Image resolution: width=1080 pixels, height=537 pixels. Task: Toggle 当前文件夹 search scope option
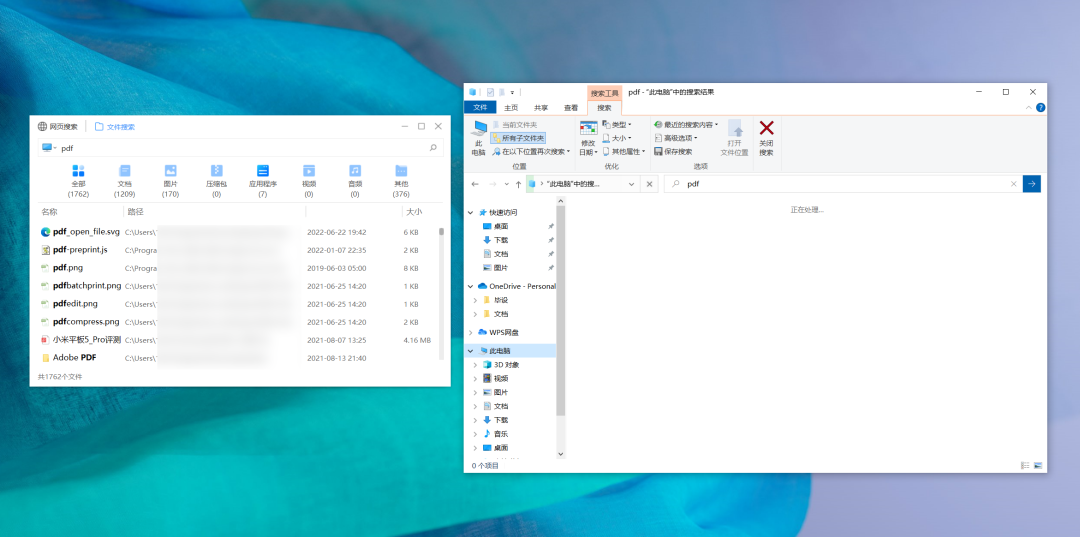point(518,125)
